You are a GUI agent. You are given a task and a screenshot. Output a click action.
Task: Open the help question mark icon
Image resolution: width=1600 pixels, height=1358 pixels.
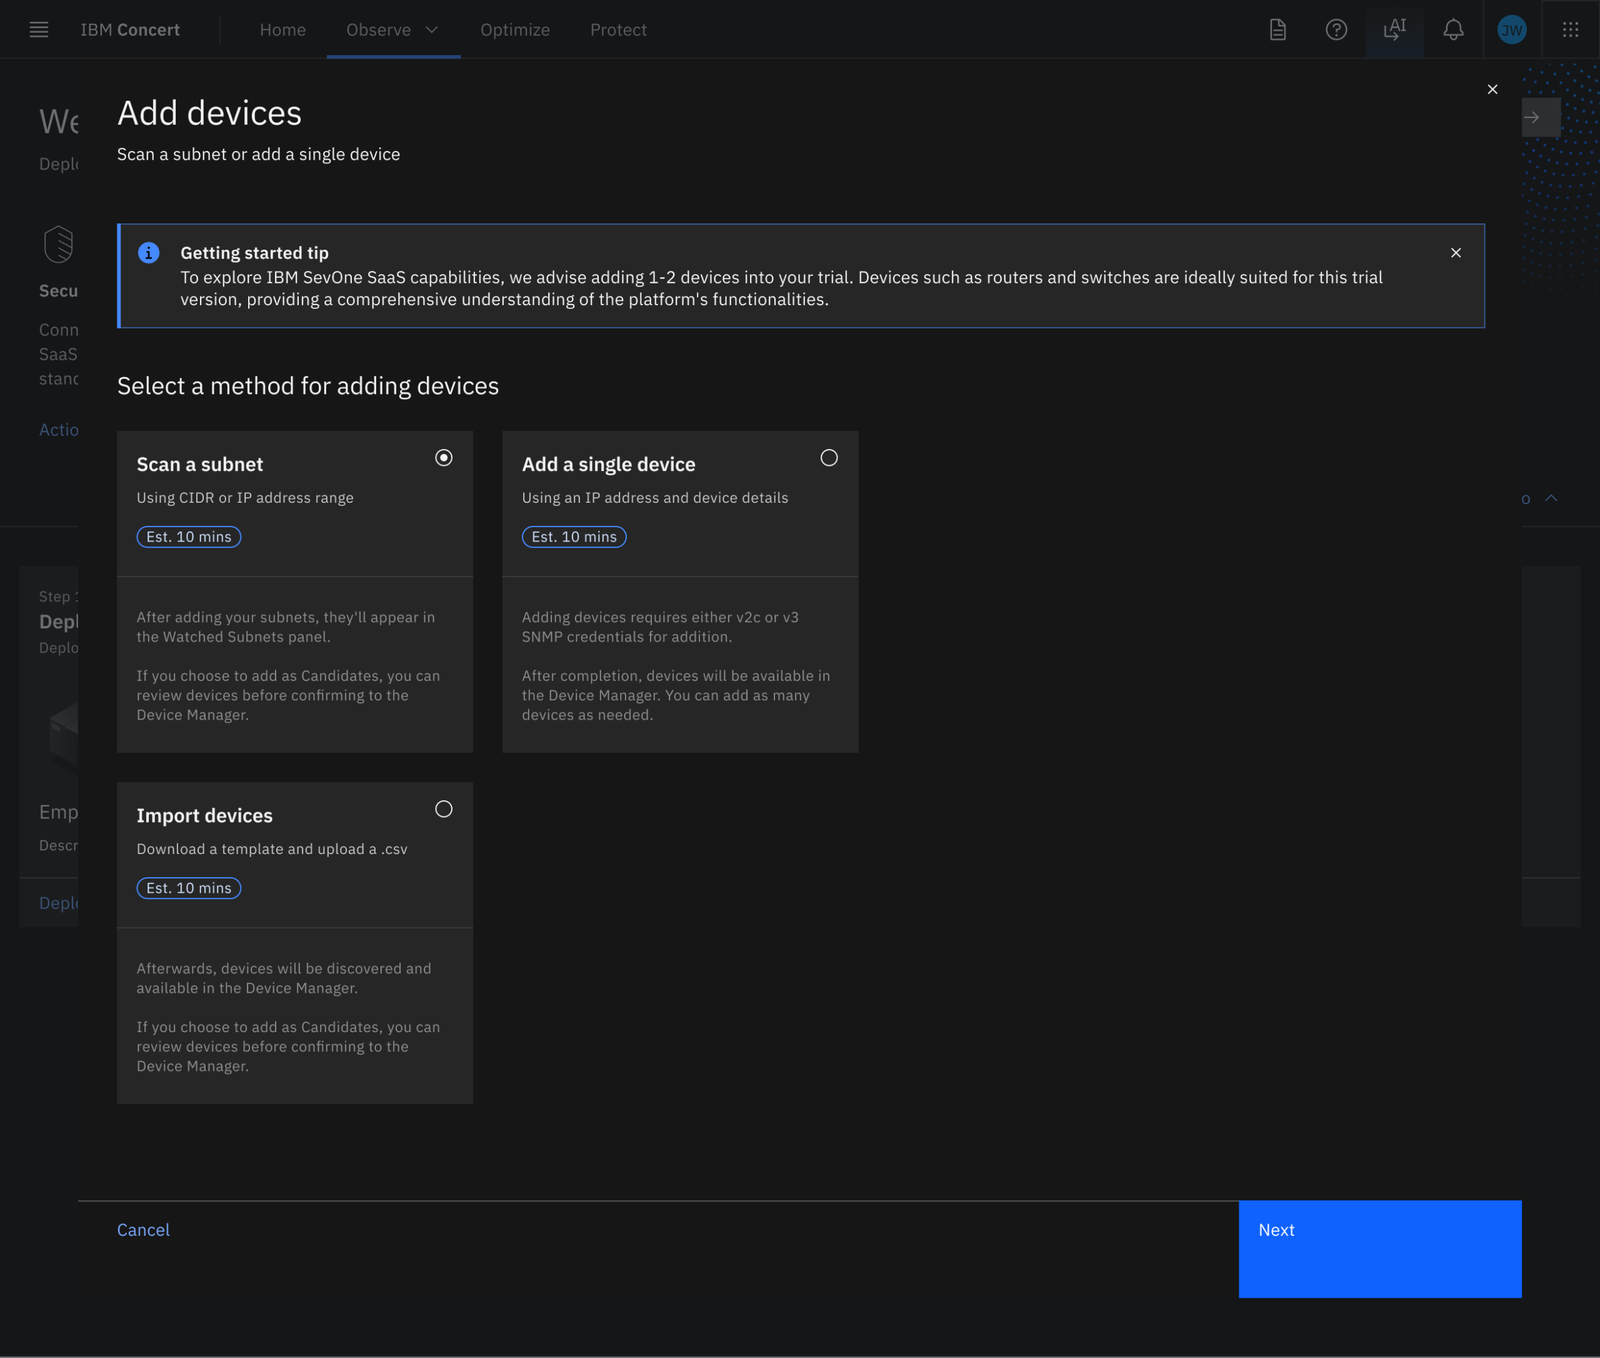click(x=1336, y=29)
